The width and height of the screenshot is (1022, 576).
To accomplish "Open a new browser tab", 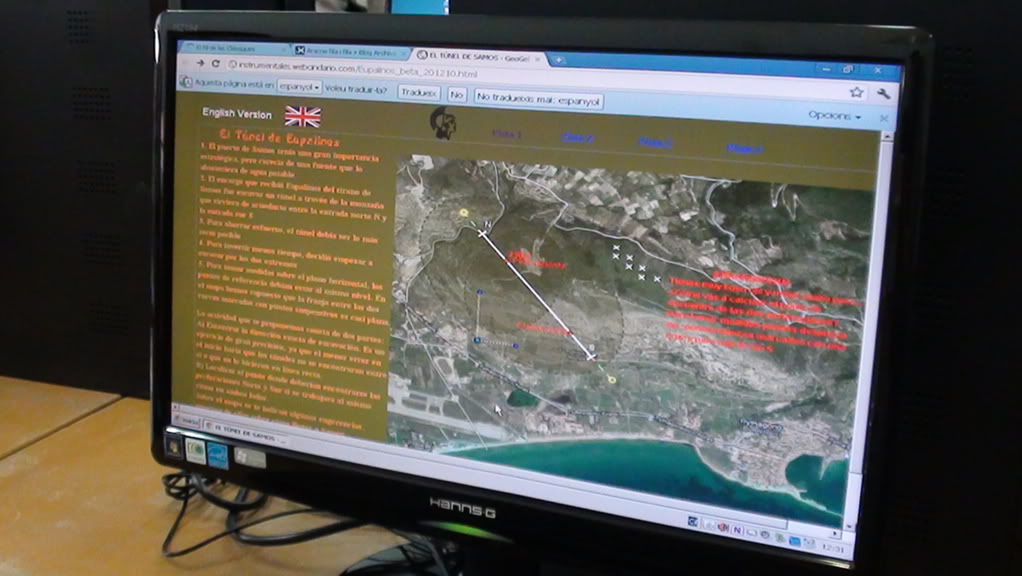I will pos(559,60).
